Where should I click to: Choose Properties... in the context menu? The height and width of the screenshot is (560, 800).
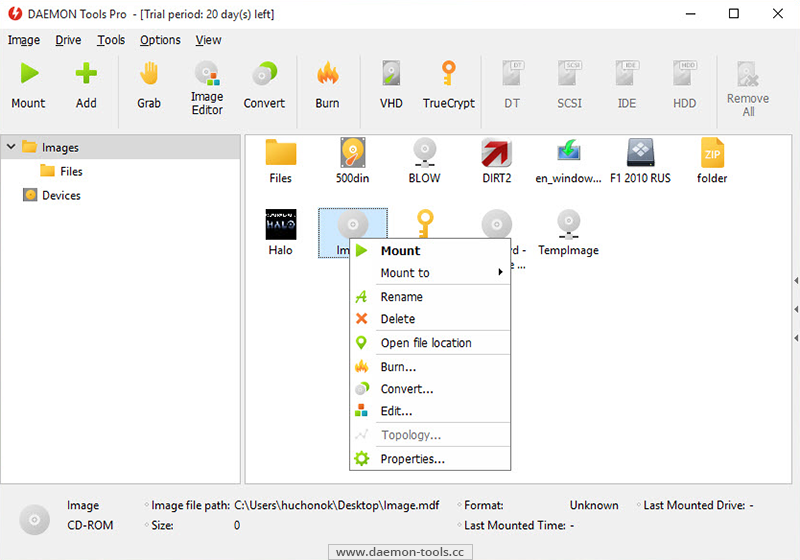pos(430,459)
